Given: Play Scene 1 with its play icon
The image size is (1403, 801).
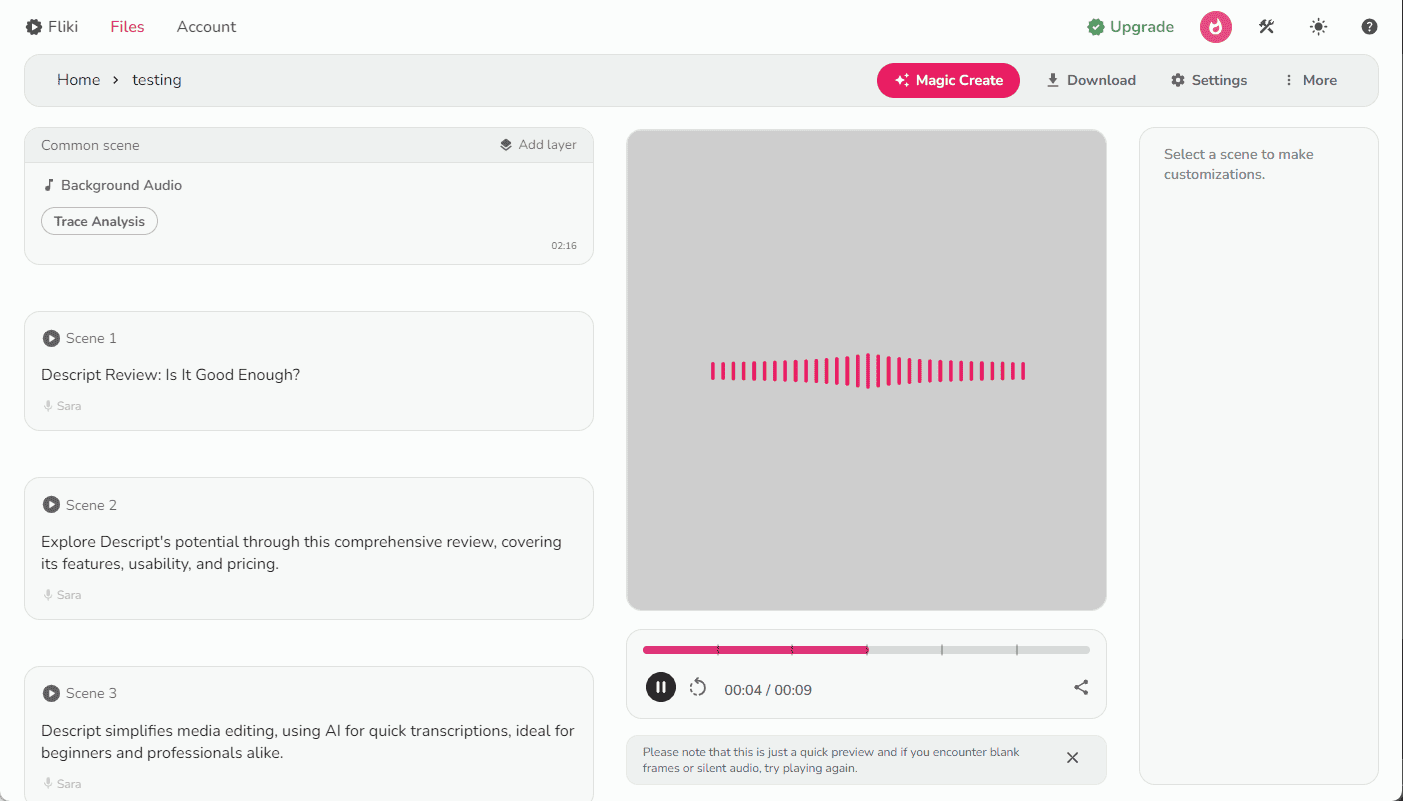Looking at the screenshot, I should point(51,338).
